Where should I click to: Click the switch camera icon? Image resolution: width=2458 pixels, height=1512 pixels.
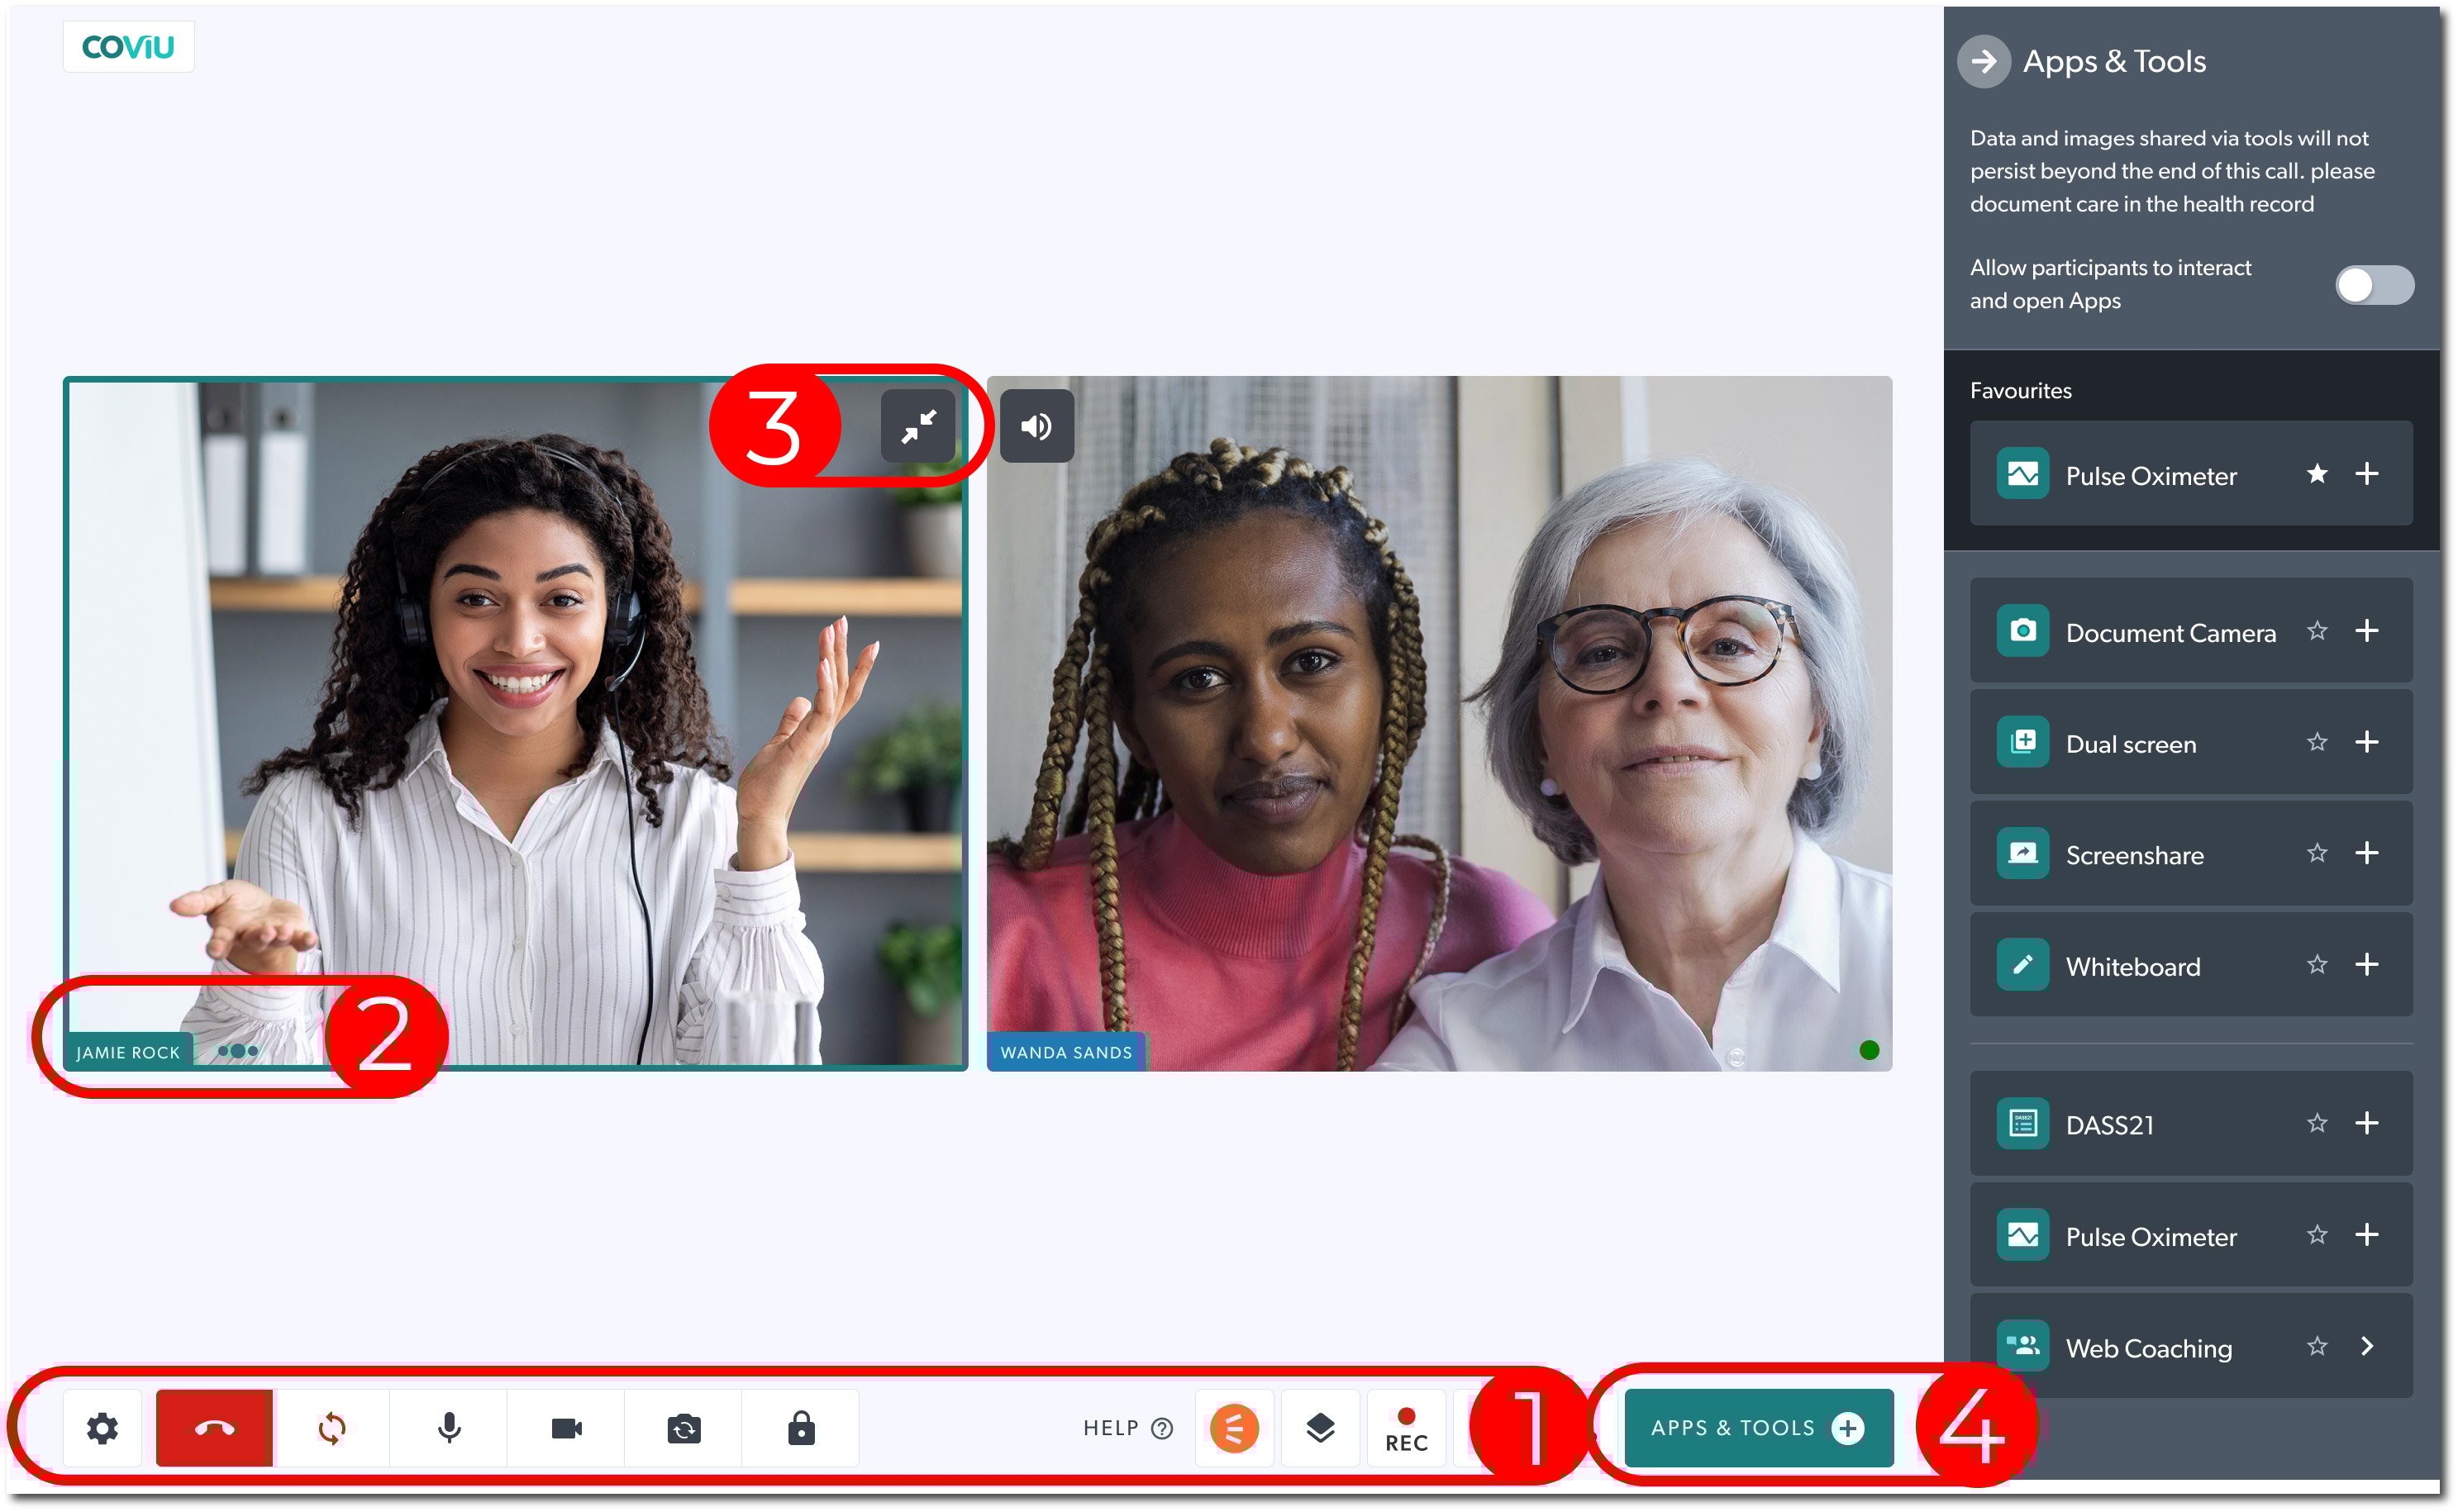pyautogui.click(x=684, y=1428)
